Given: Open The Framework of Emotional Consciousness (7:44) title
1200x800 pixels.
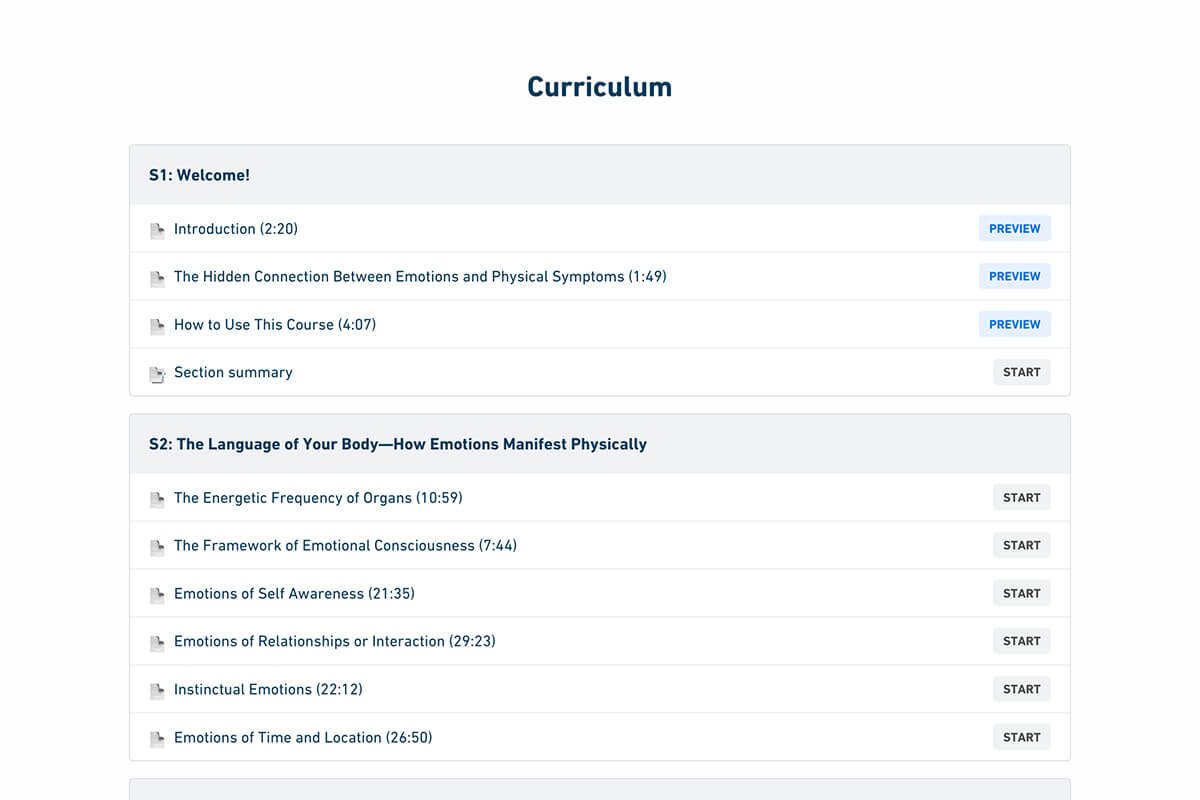Looking at the screenshot, I should [345, 546].
